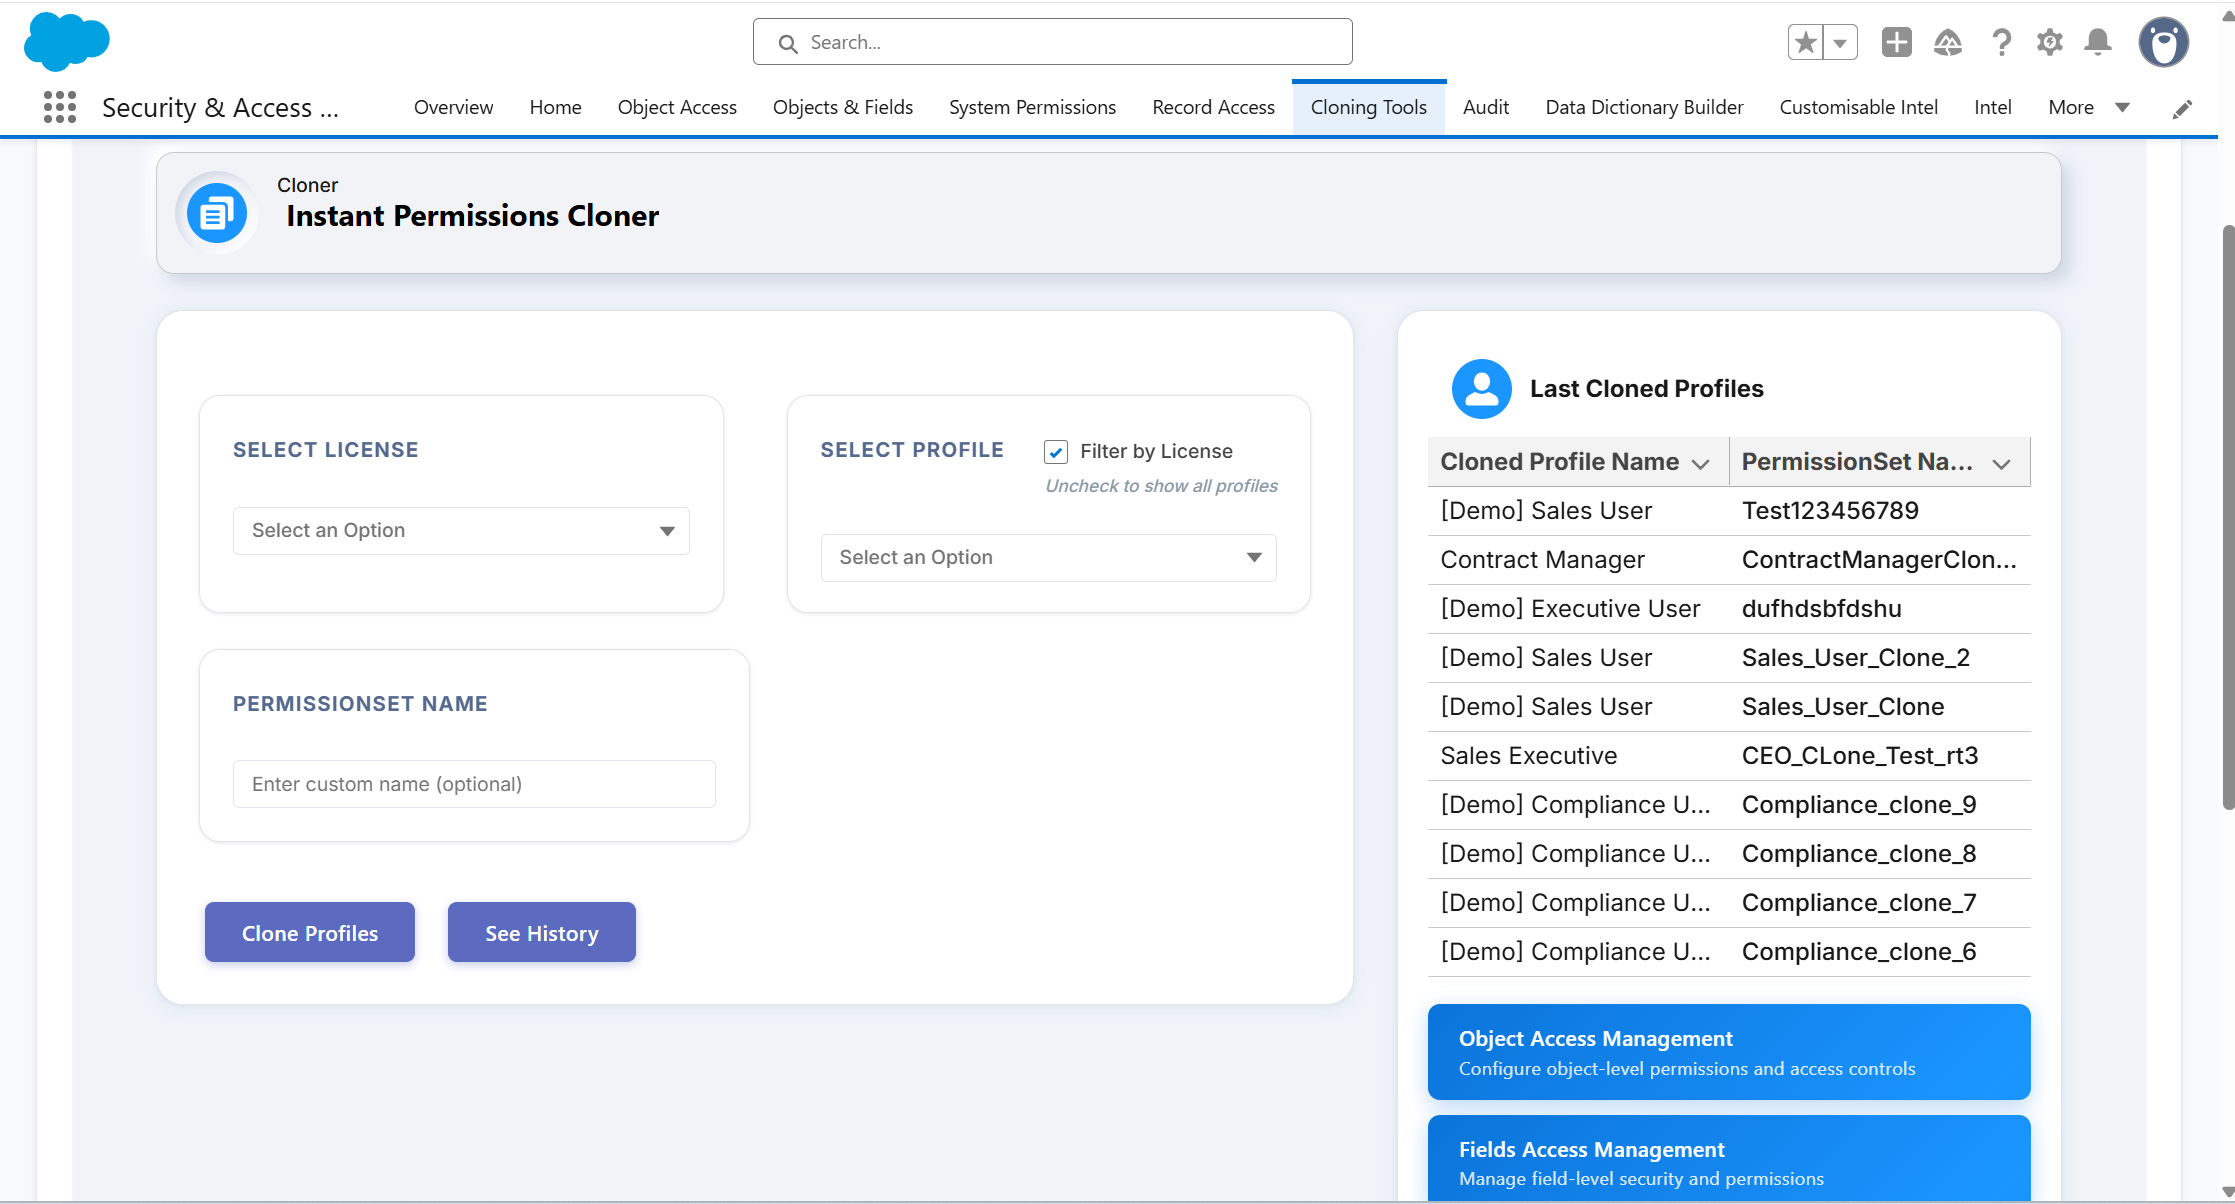The width and height of the screenshot is (2235, 1204).
Task: Switch to the Home tab
Action: (x=555, y=107)
